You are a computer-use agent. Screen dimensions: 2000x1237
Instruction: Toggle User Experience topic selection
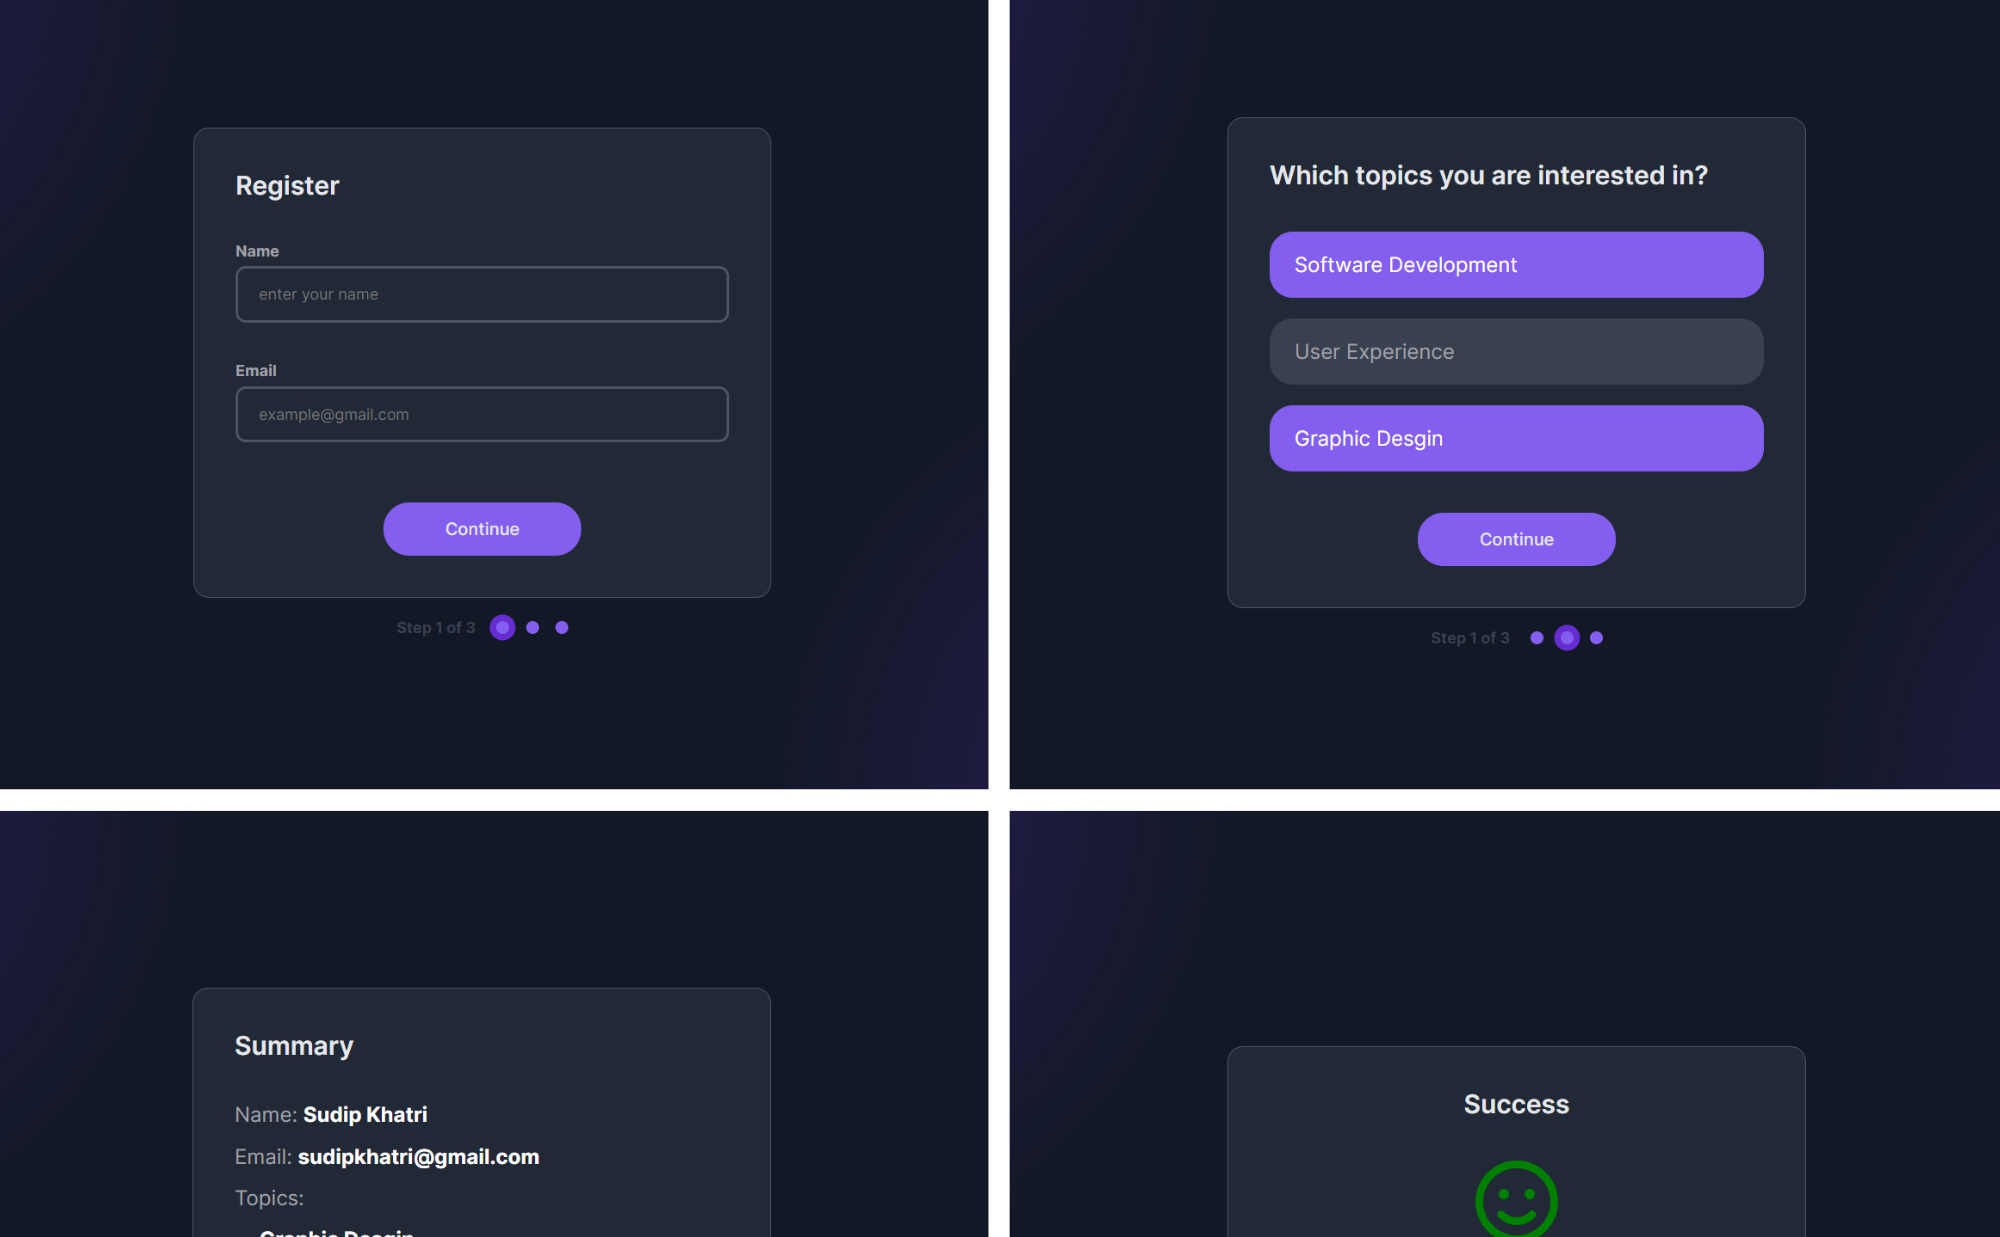point(1516,350)
